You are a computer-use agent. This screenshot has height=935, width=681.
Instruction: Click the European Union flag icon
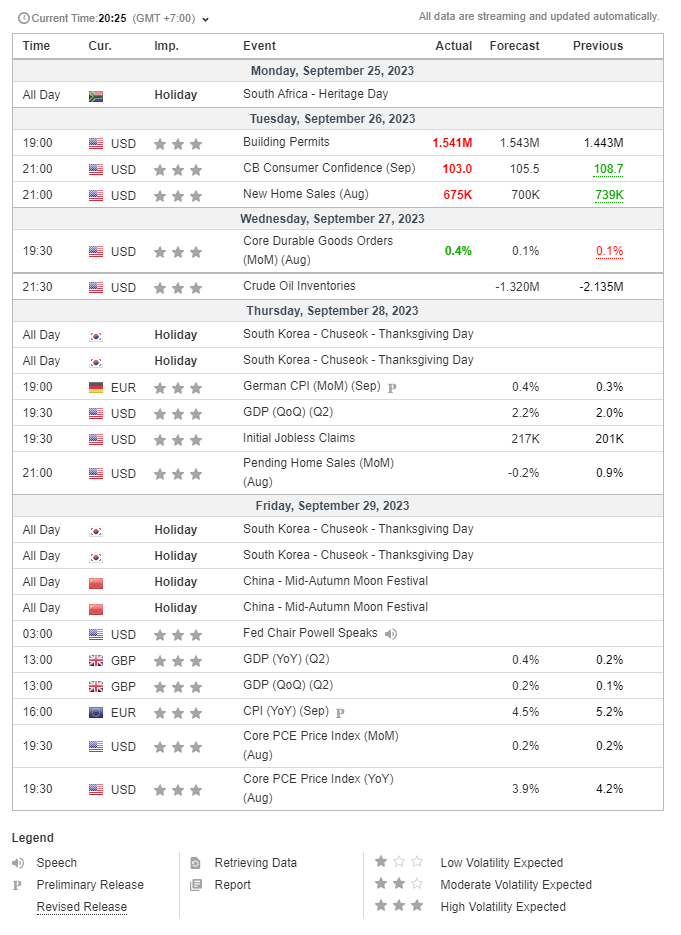tap(95, 713)
